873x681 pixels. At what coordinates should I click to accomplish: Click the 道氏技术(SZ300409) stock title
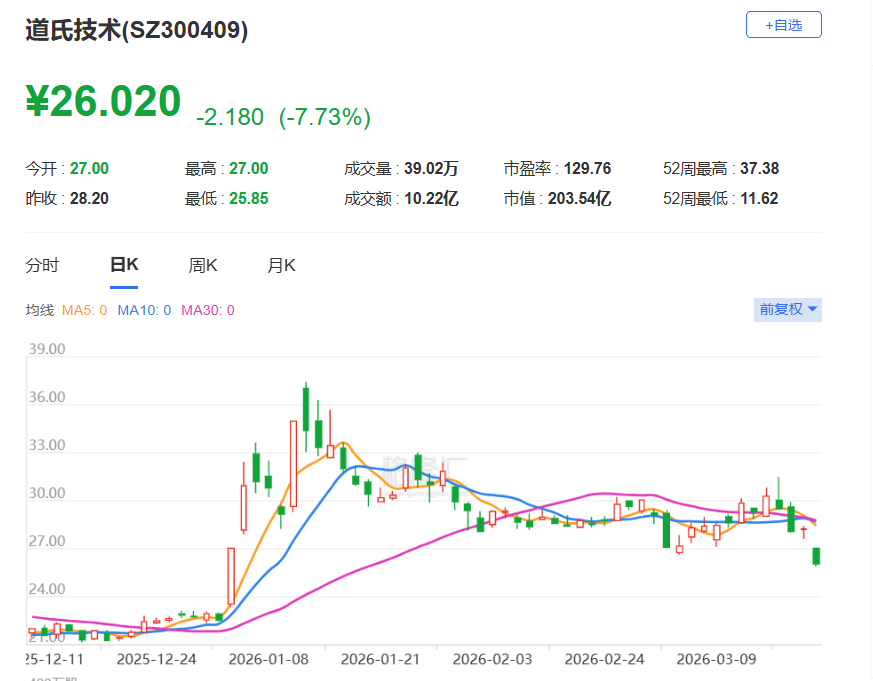[x=137, y=30]
